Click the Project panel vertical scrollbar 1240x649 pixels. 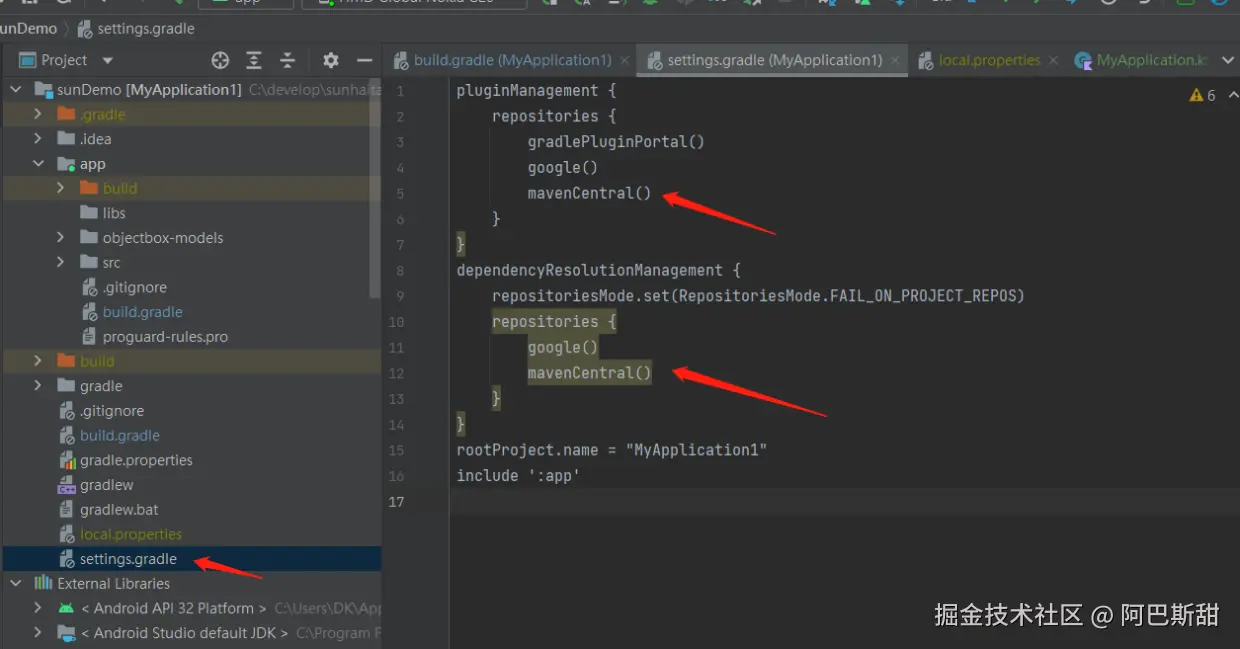375,188
